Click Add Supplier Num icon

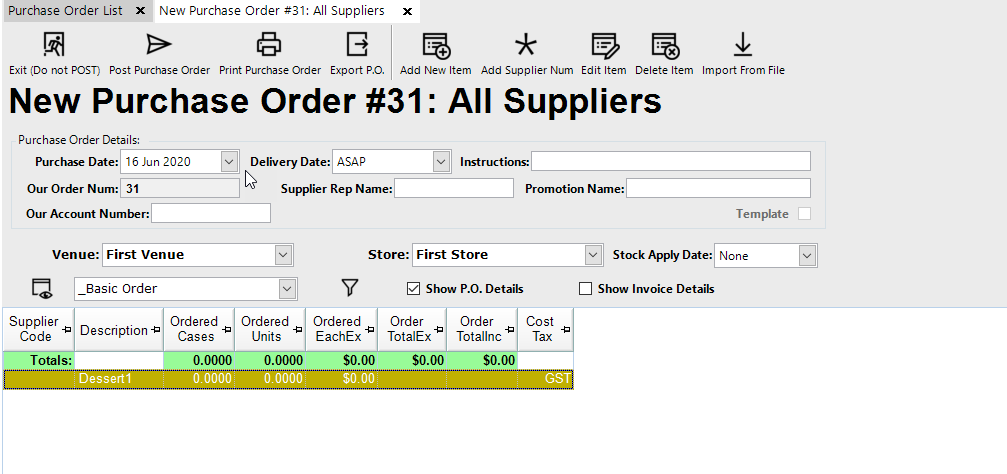(x=526, y=45)
